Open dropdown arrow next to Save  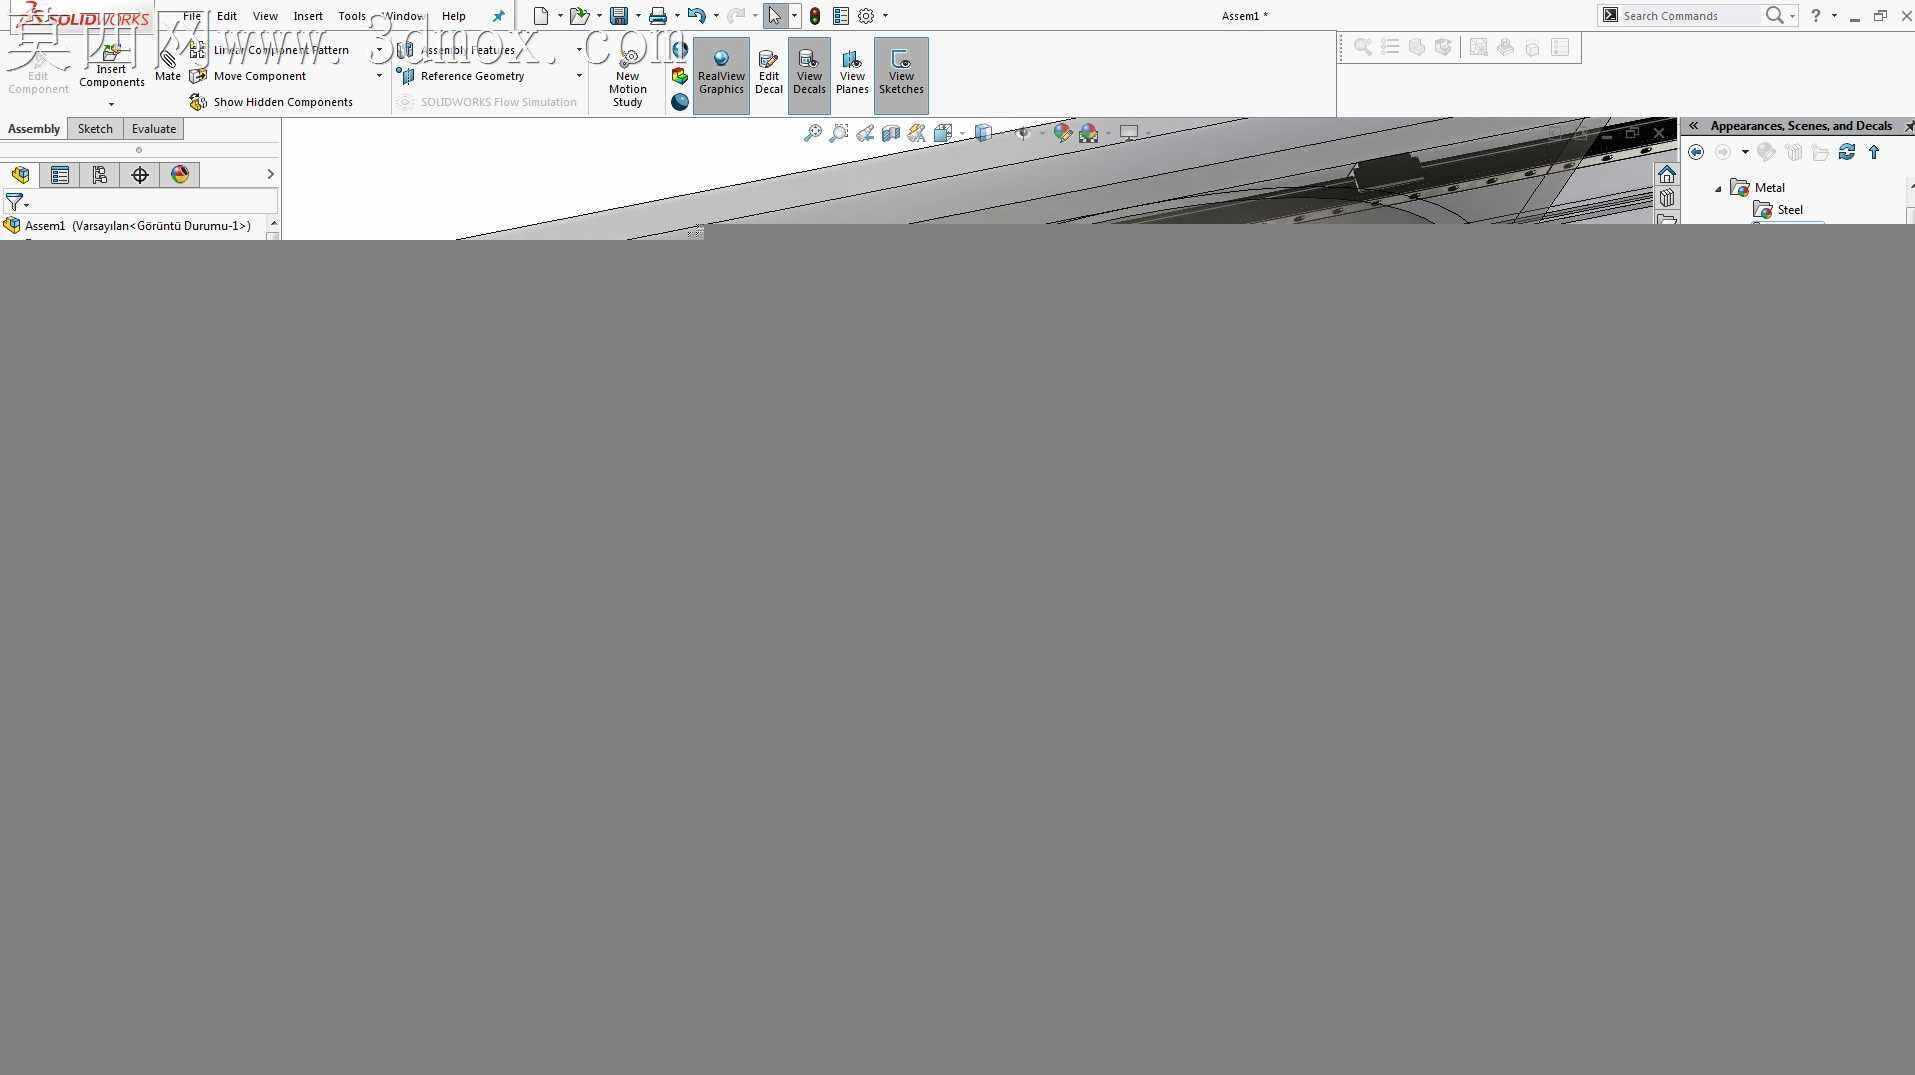tap(638, 16)
